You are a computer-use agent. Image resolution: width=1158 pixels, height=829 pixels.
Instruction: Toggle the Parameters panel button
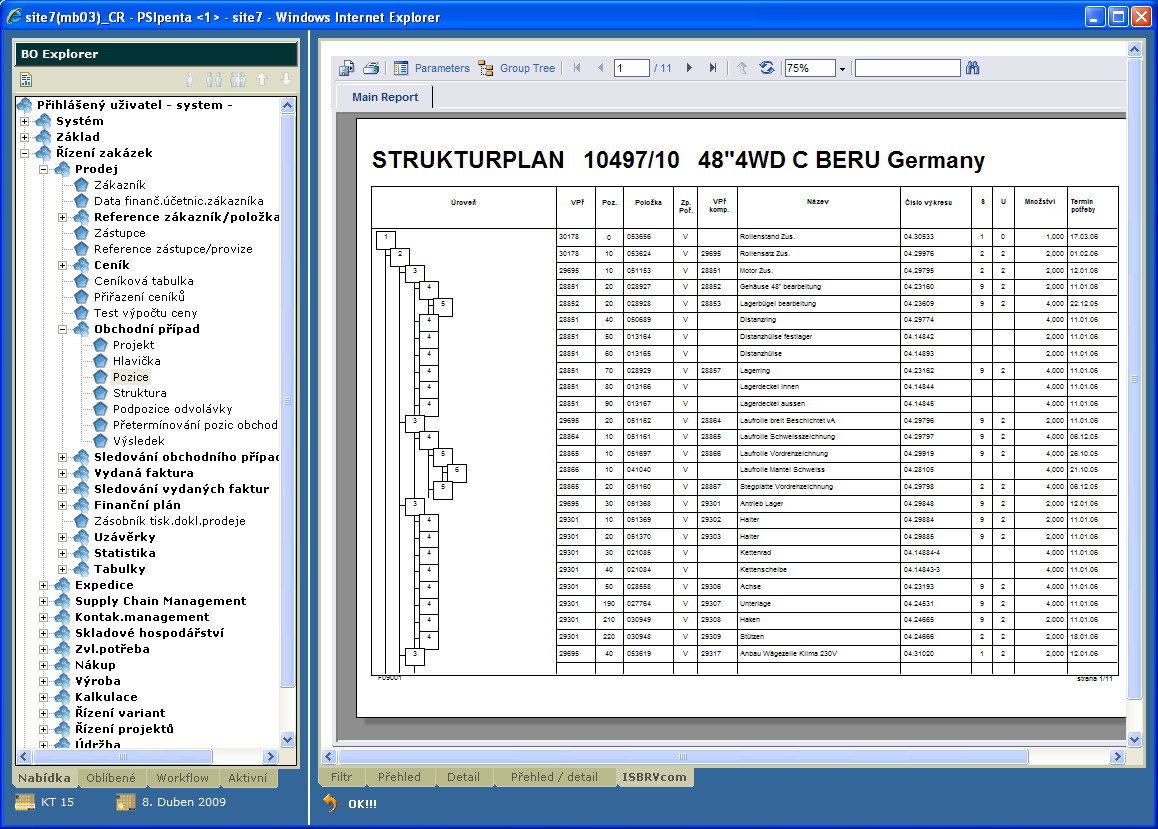pyautogui.click(x=431, y=68)
